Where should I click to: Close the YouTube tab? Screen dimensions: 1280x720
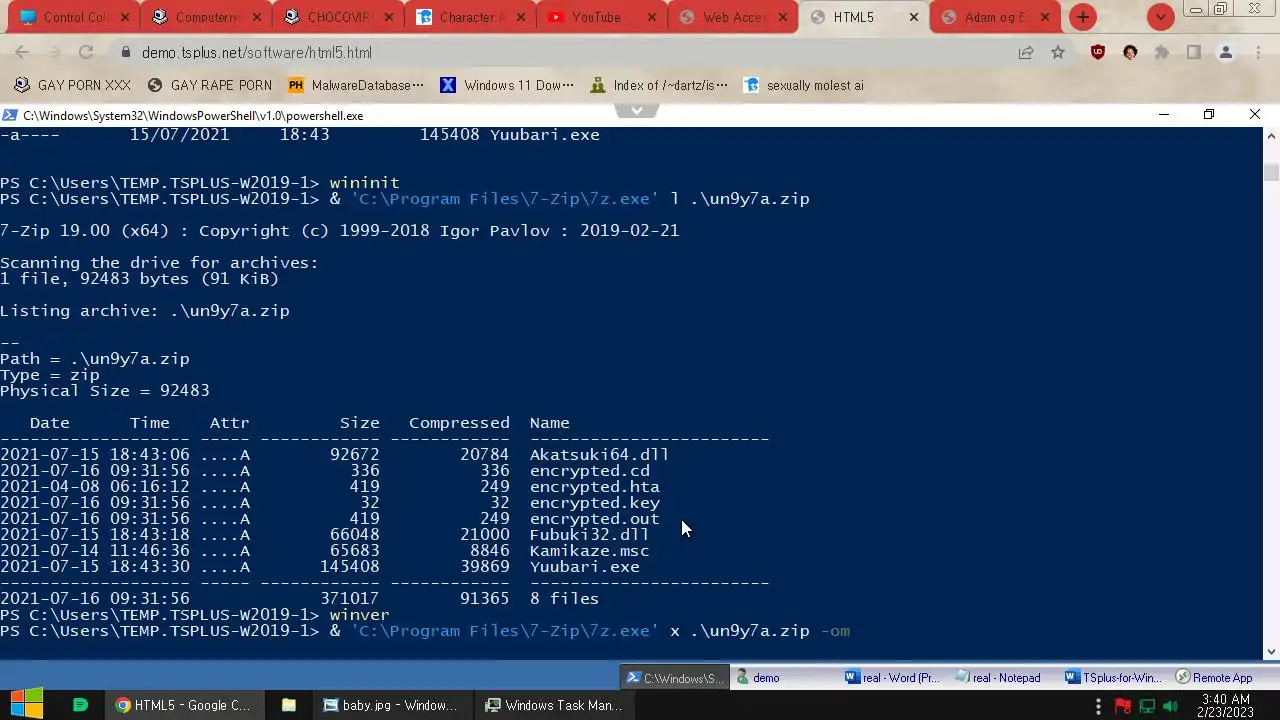651,17
